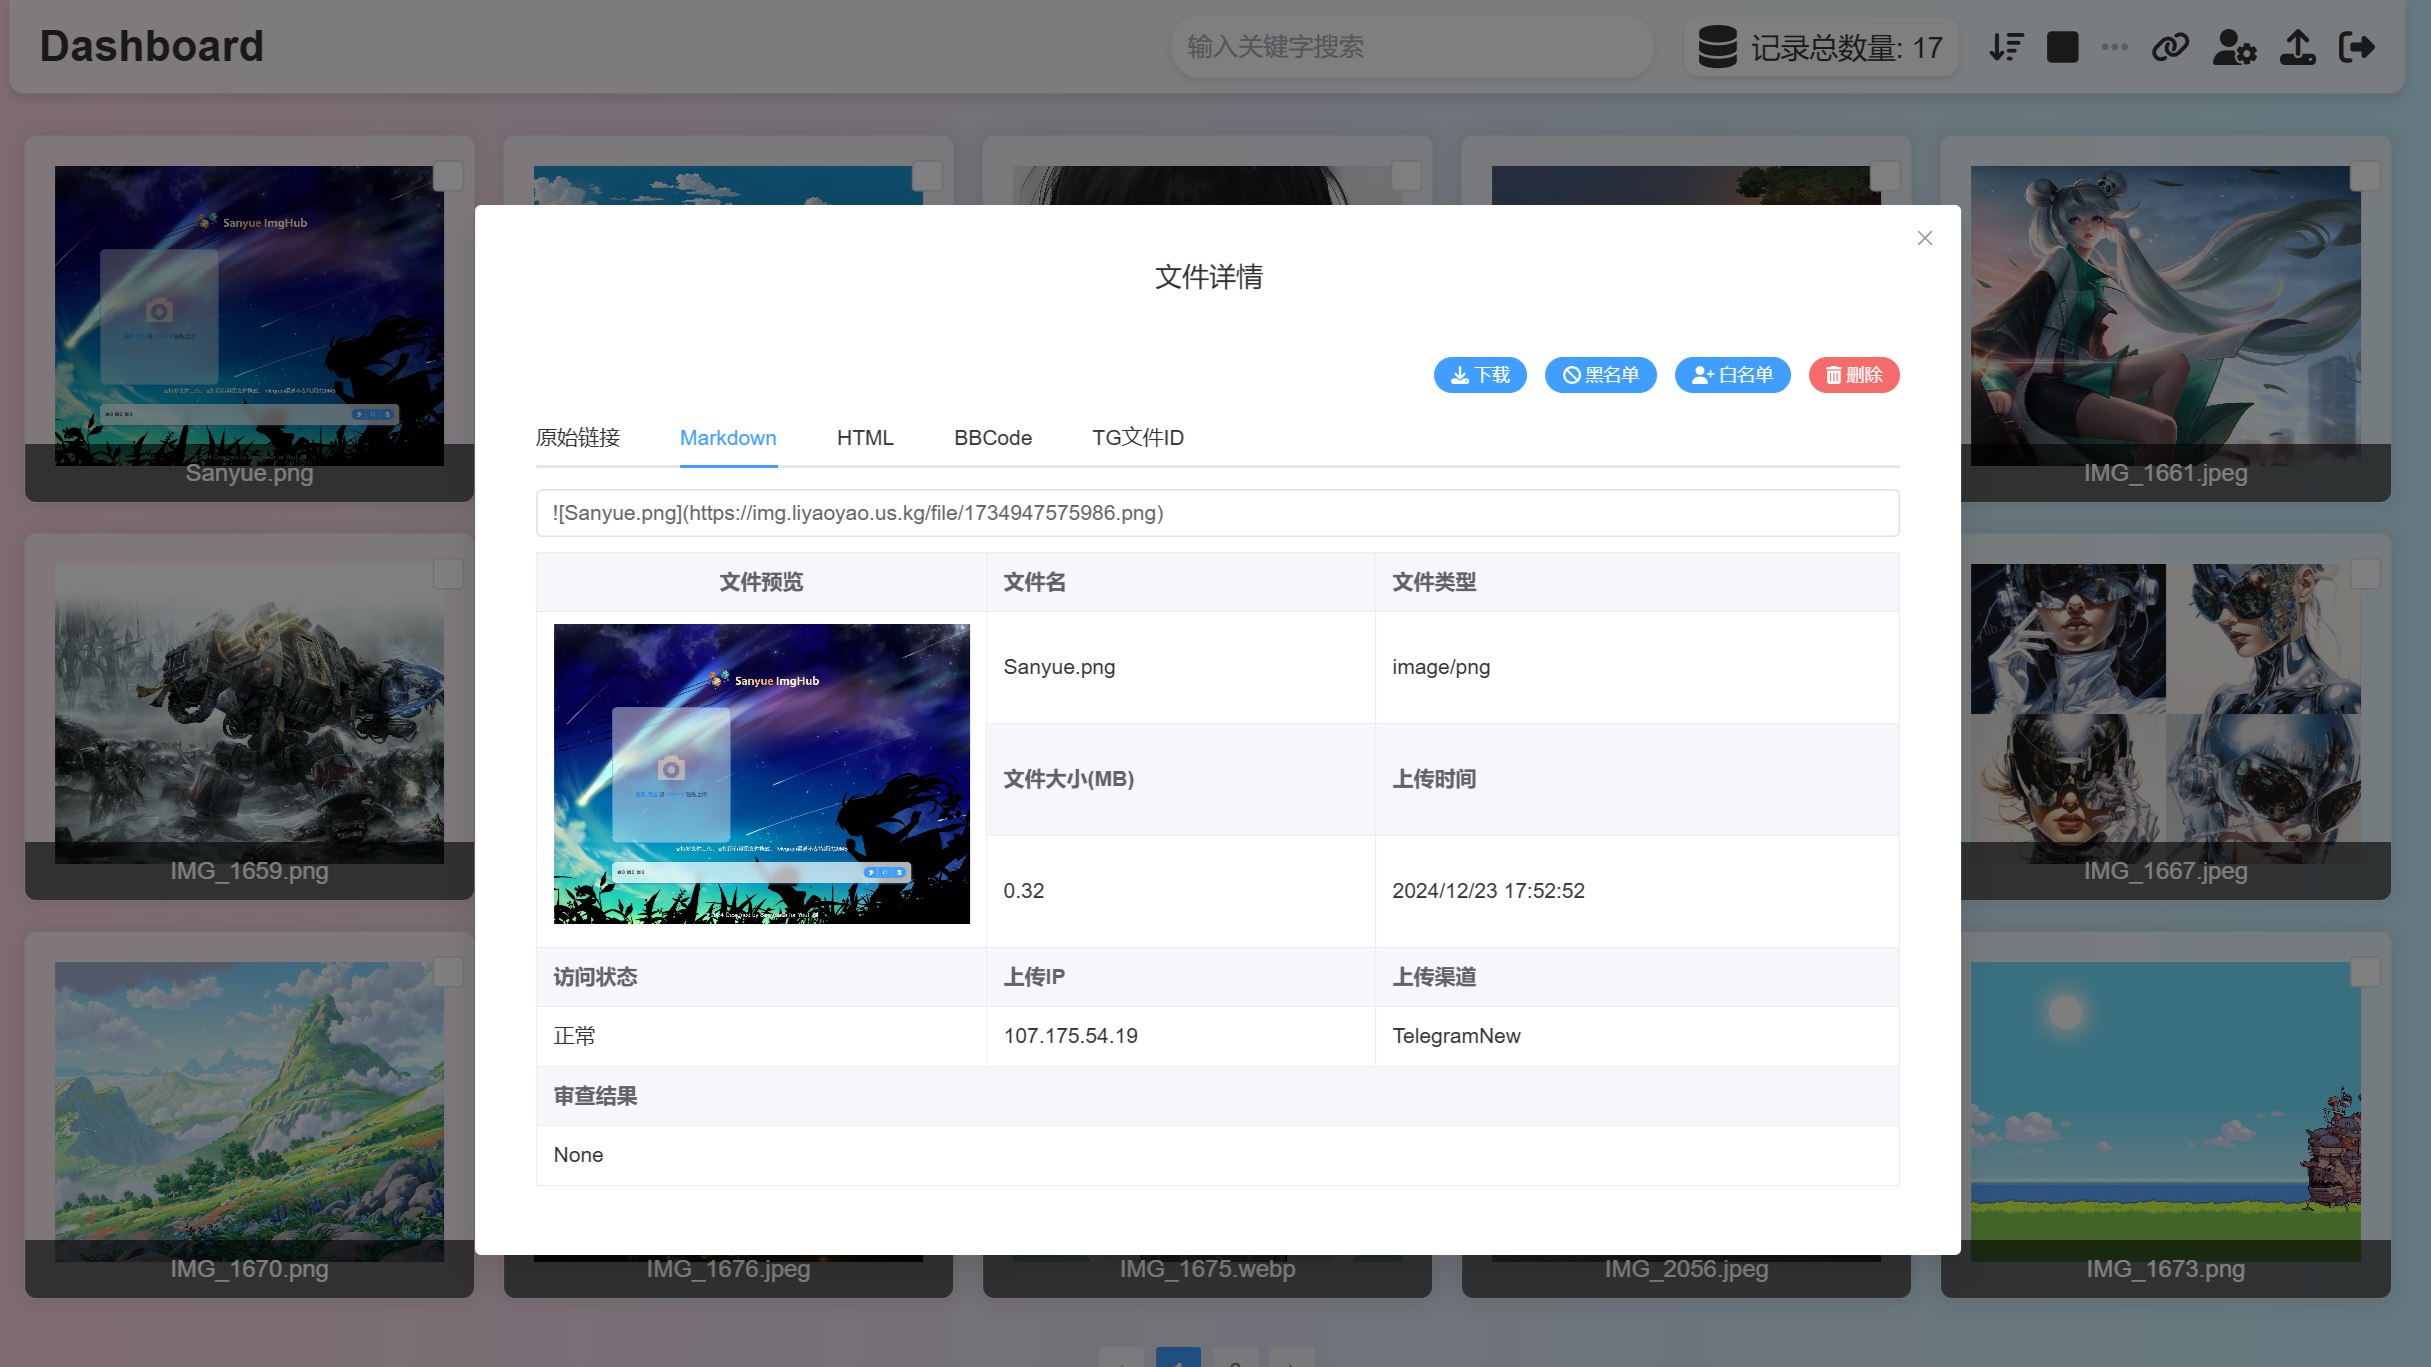This screenshot has width=2431, height=1367.
Task: Click the Markdown link text field
Action: pyautogui.click(x=1217, y=513)
